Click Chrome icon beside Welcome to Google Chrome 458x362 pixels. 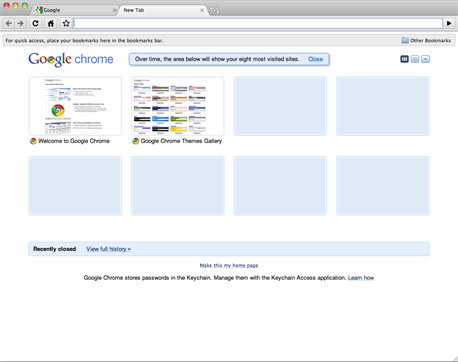click(33, 141)
